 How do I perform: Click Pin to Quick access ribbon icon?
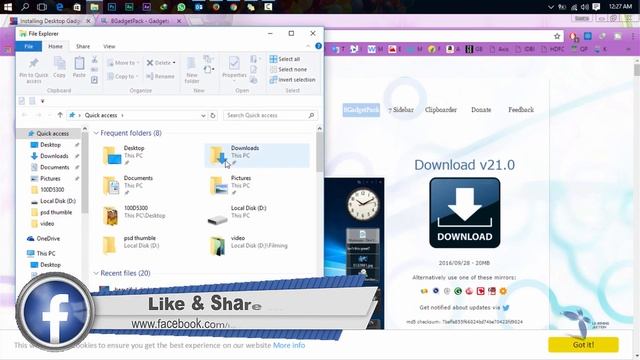(x=34, y=70)
